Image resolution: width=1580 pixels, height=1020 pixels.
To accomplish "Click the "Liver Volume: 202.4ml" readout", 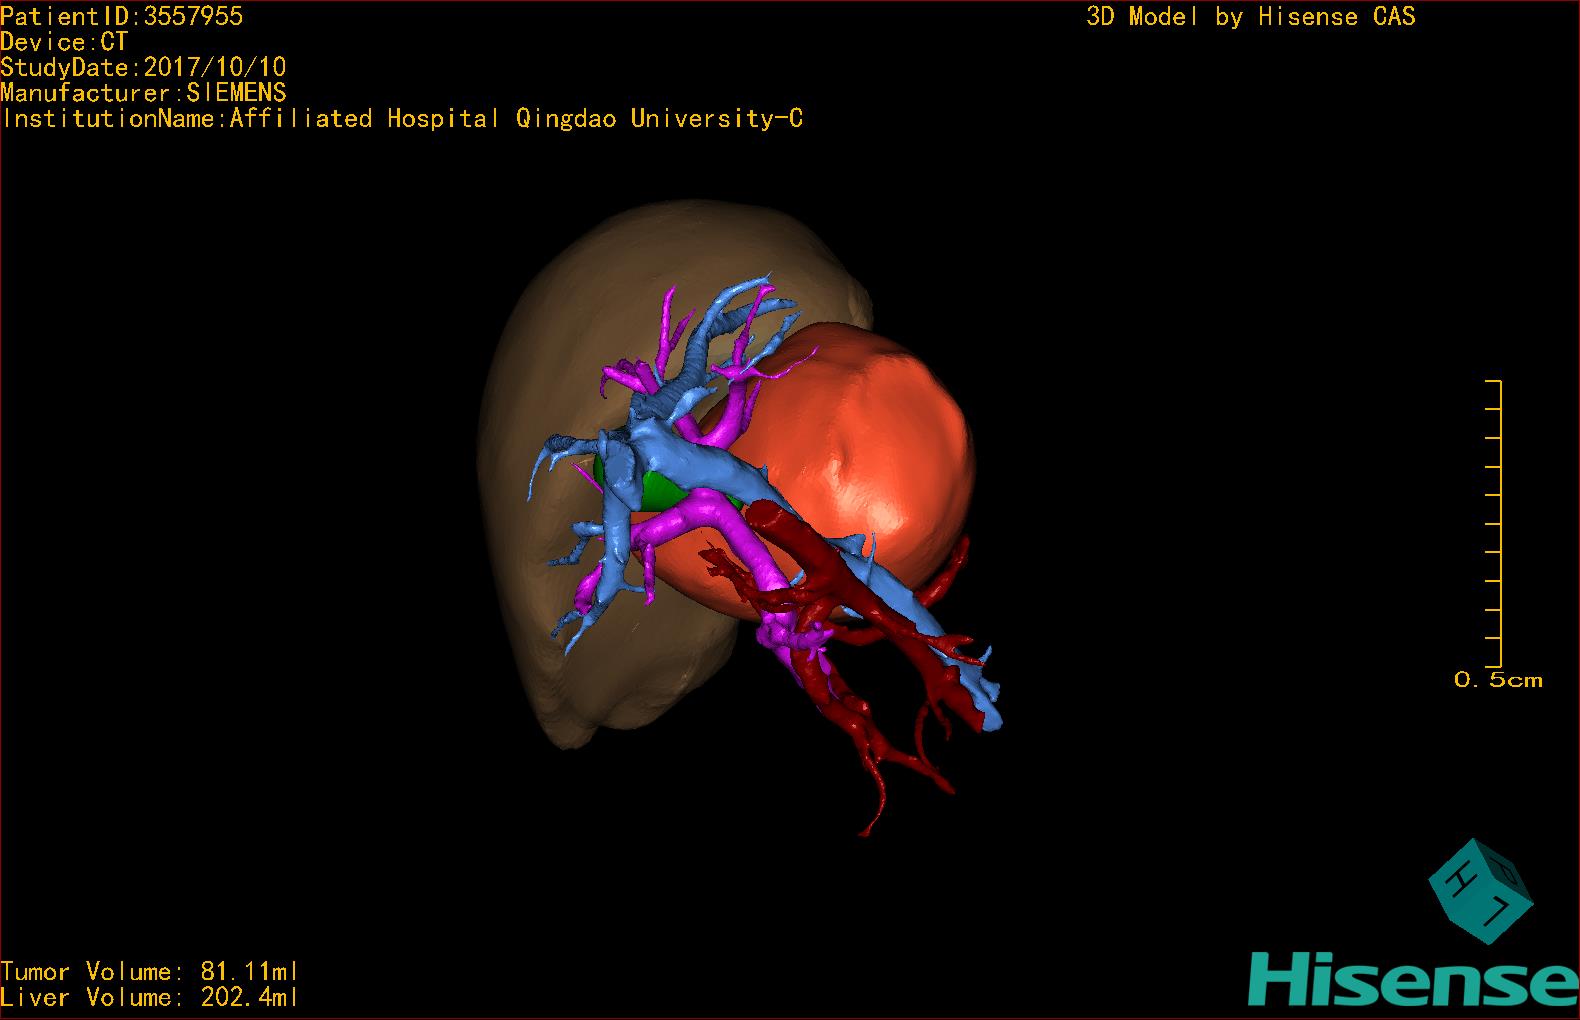I will click(150, 997).
